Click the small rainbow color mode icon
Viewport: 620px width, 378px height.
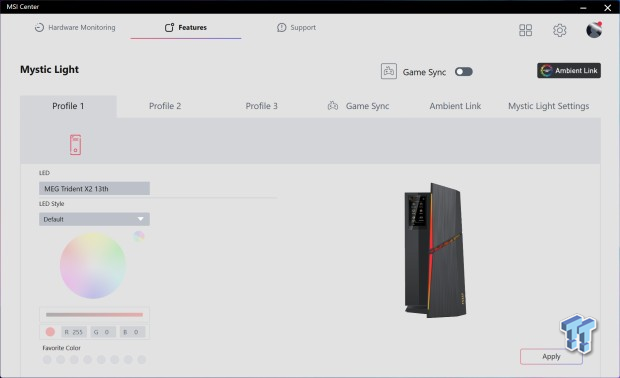(139, 236)
